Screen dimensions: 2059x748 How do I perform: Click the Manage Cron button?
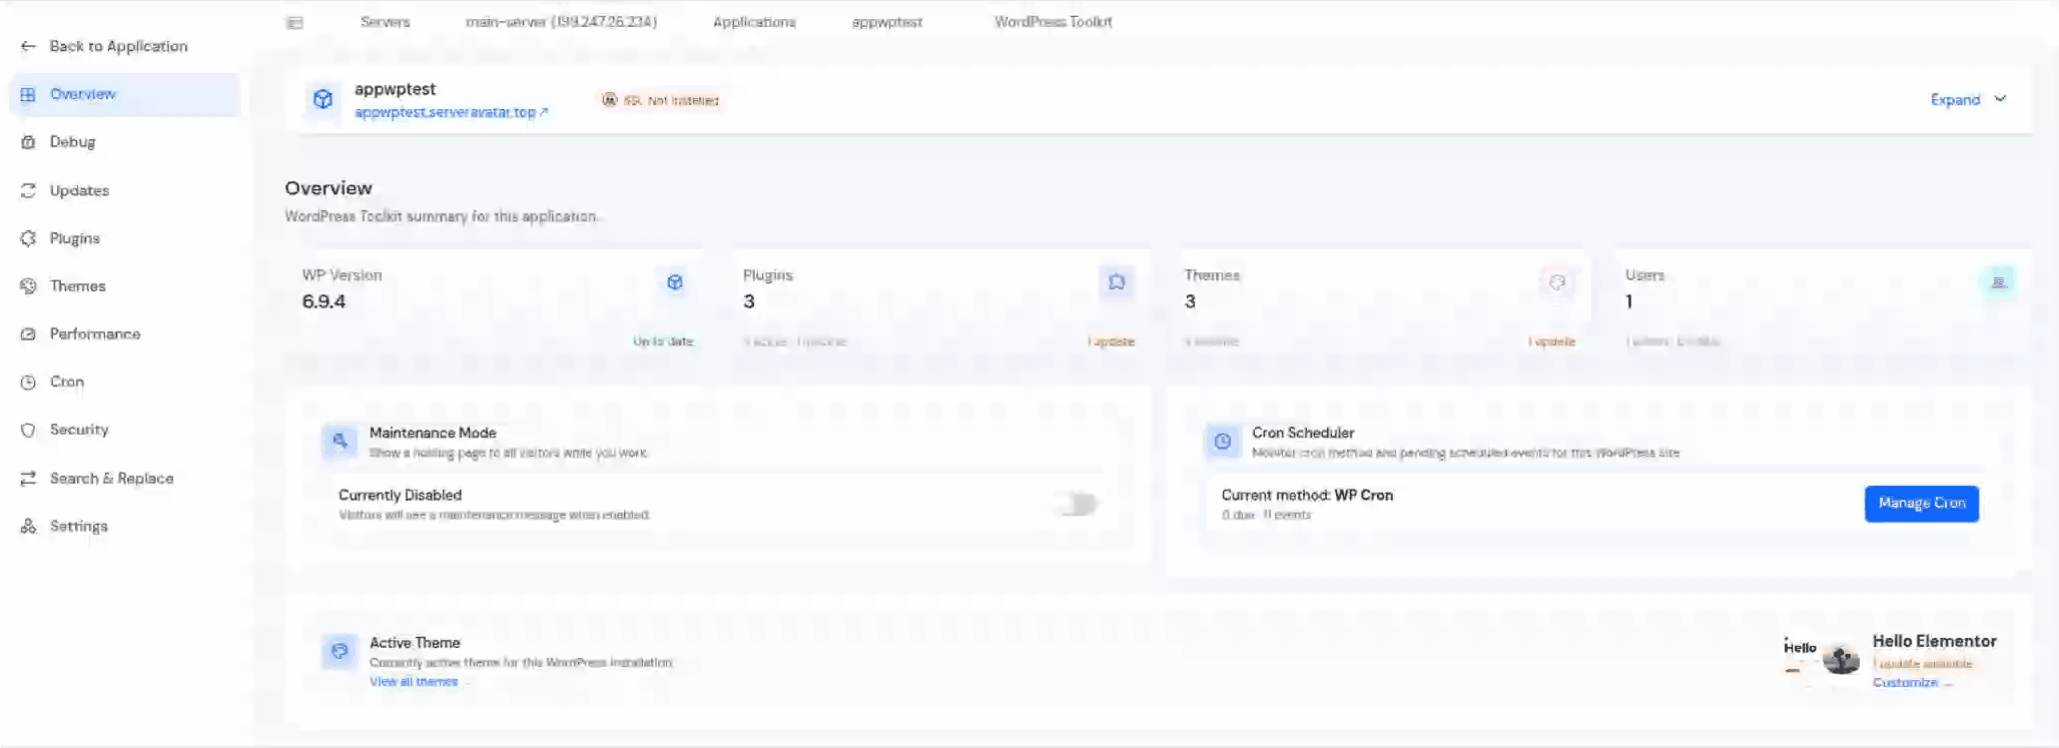coord(1921,503)
